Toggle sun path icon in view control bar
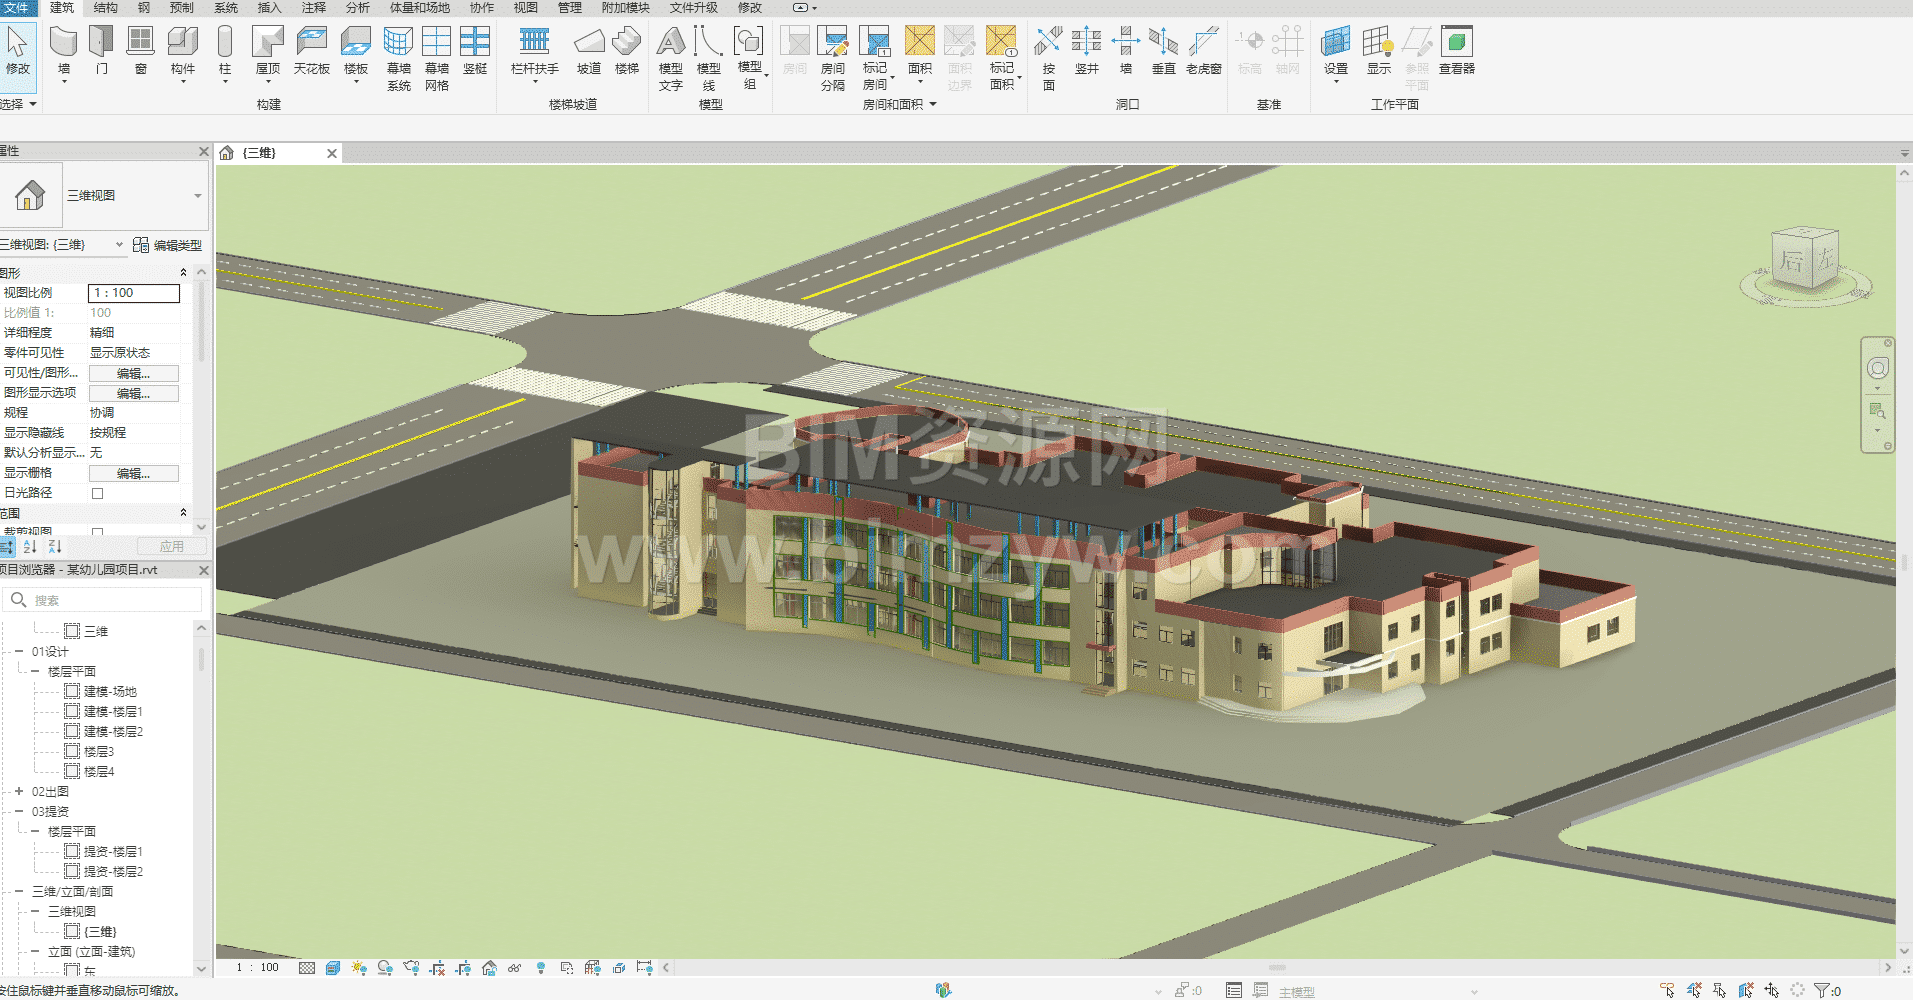 (359, 968)
